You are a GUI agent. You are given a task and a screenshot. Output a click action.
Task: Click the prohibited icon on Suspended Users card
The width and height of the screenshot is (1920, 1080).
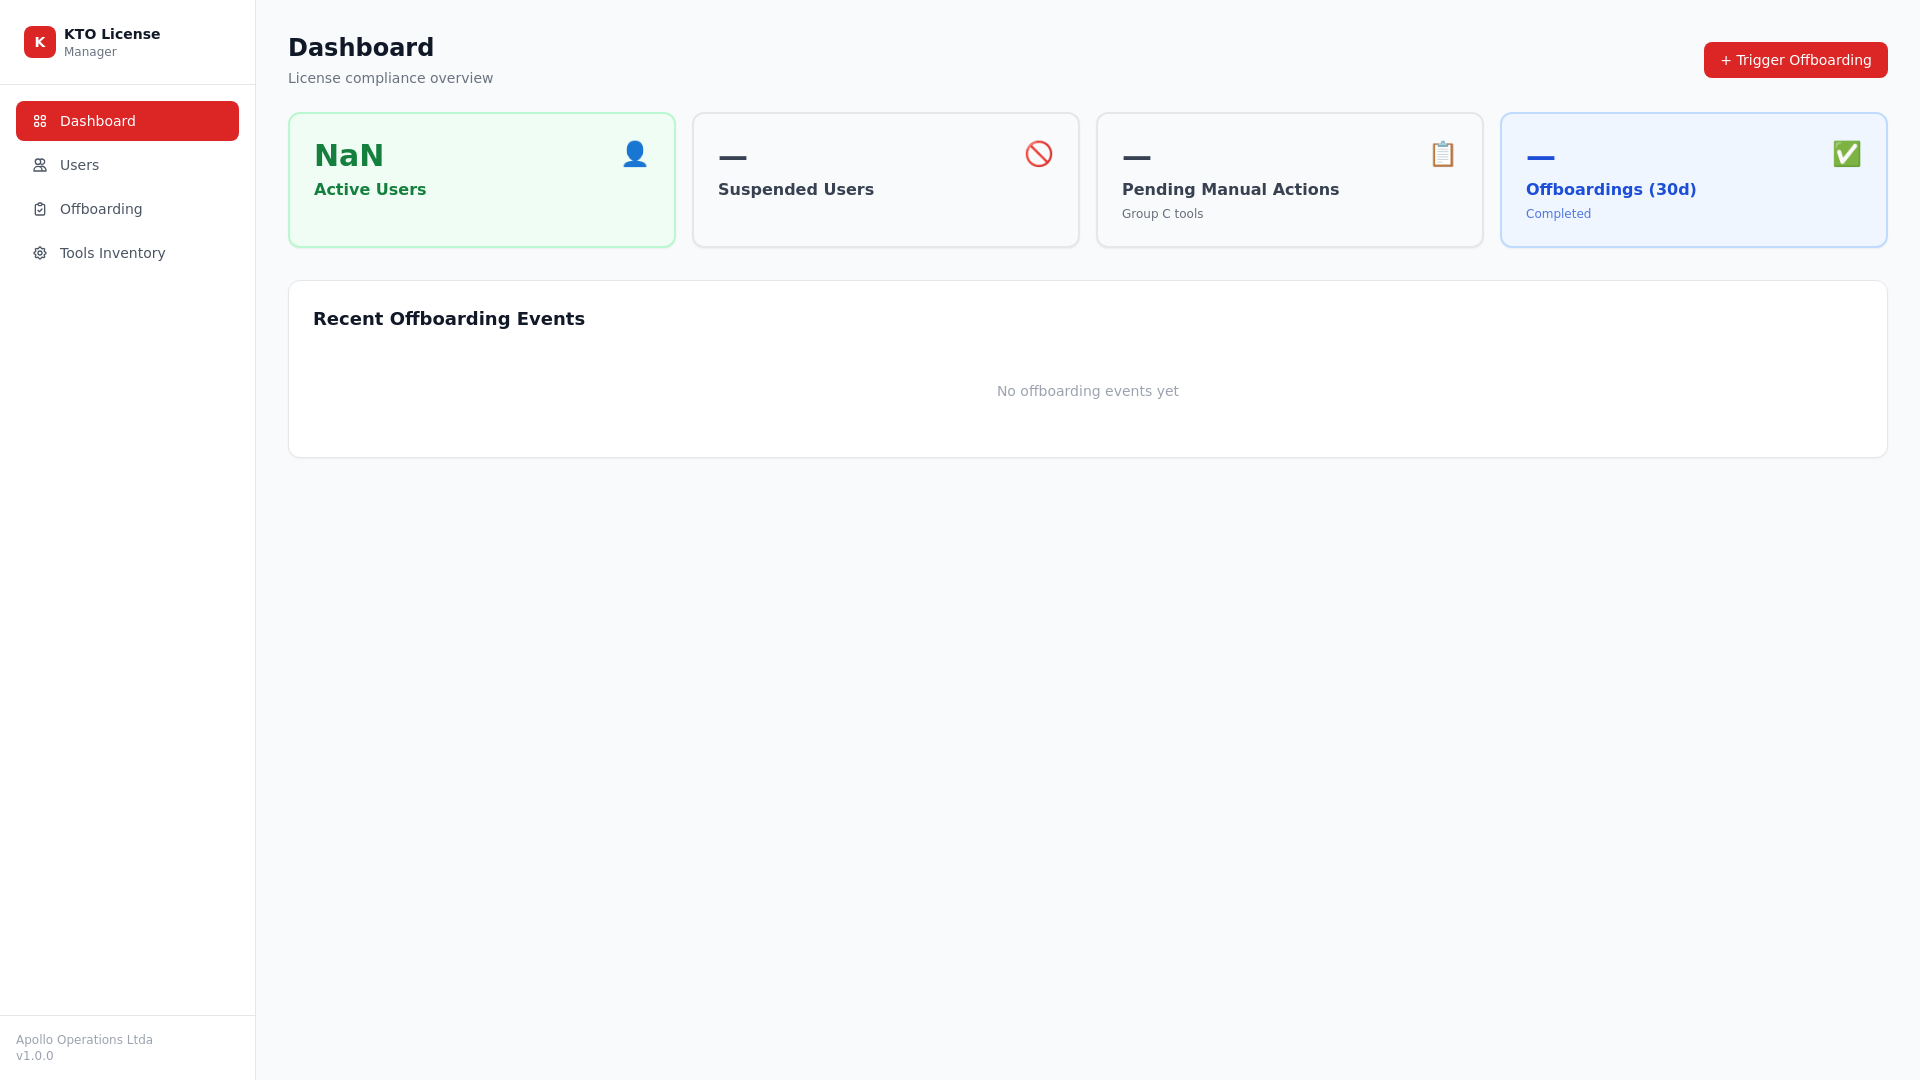[x=1039, y=154]
